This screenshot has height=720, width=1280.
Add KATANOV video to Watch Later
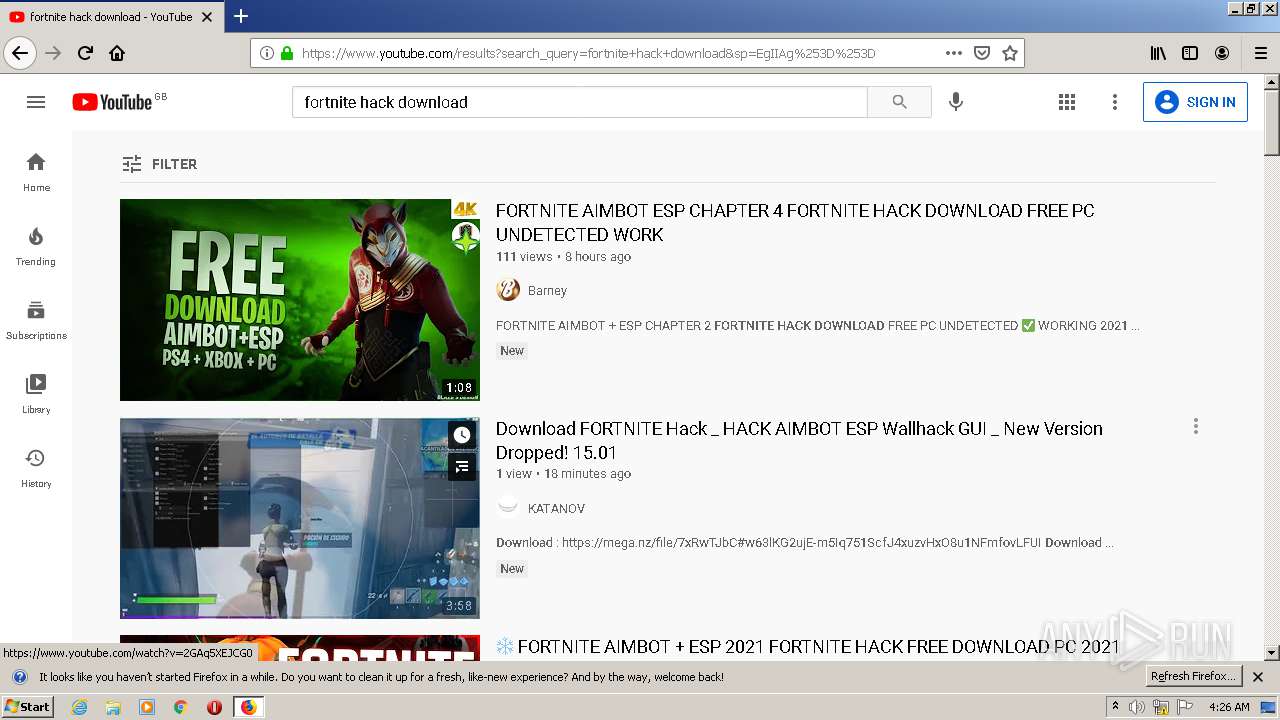[x=461, y=435]
